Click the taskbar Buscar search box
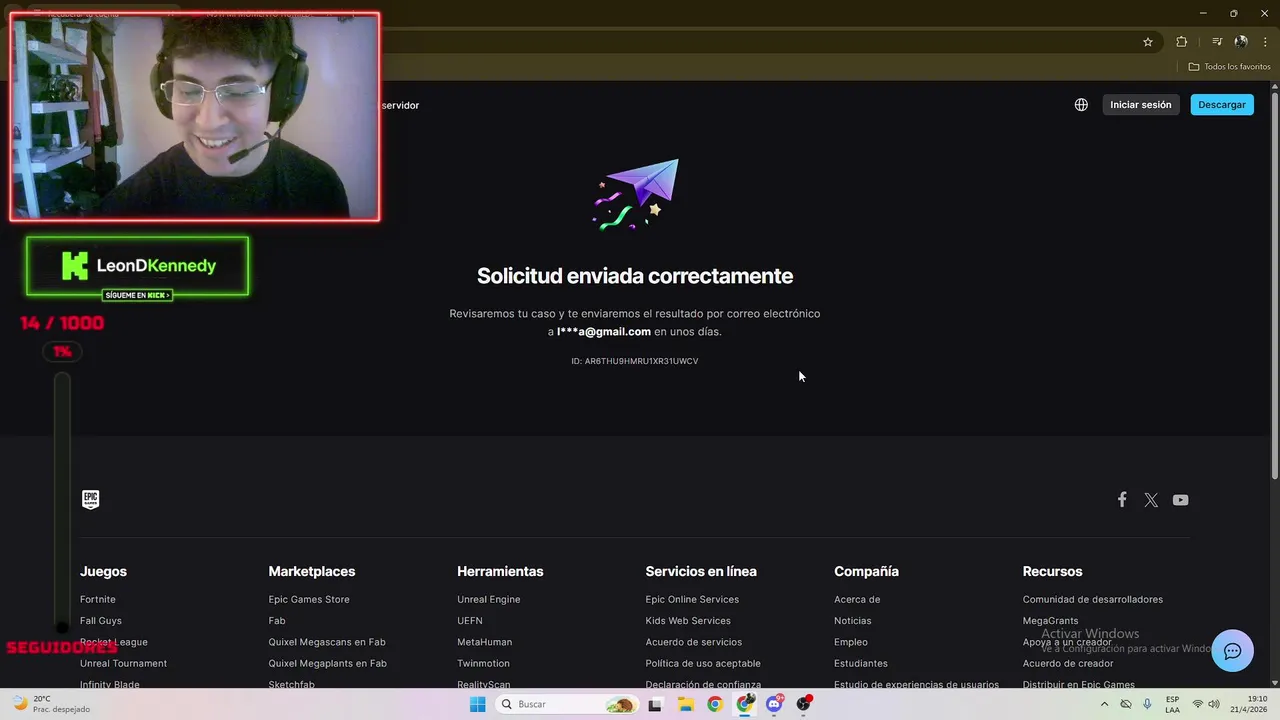 [568, 704]
